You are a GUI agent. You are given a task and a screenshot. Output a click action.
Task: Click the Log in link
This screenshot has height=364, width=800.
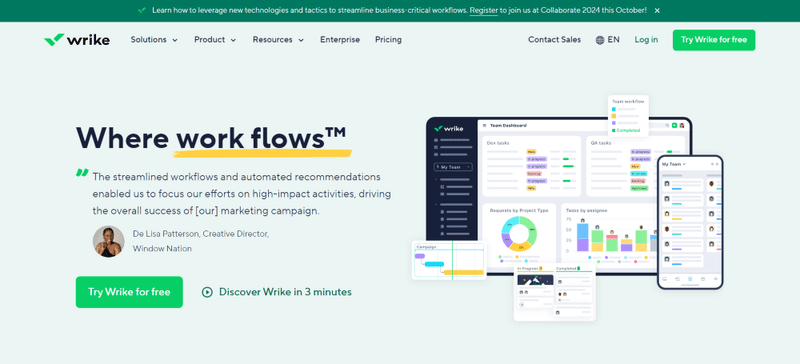(646, 40)
